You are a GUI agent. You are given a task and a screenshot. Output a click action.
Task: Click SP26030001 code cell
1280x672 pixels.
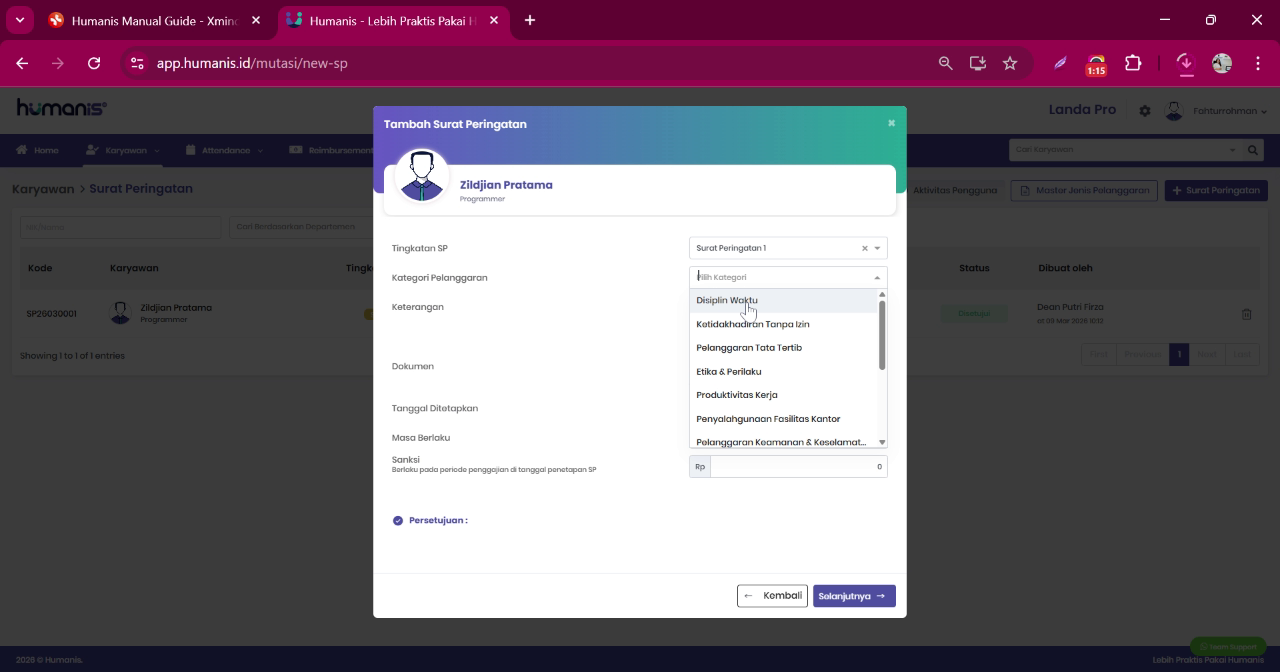(x=52, y=314)
